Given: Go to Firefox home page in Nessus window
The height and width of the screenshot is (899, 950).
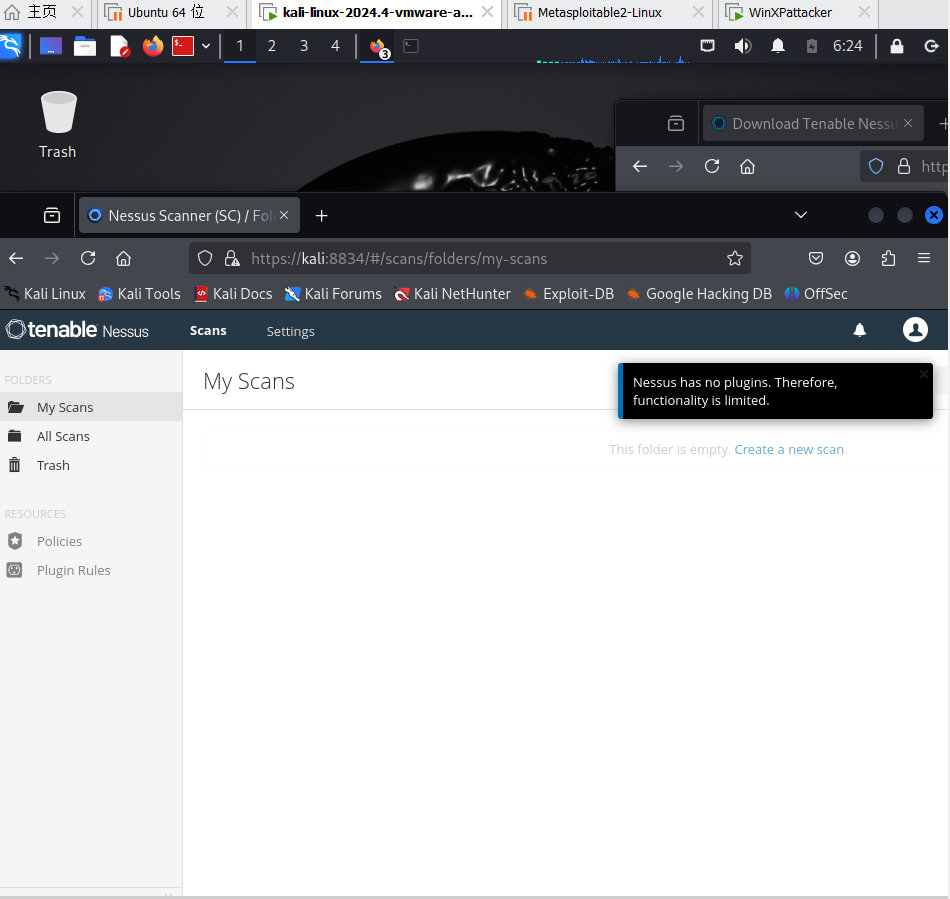Looking at the screenshot, I should (124, 259).
